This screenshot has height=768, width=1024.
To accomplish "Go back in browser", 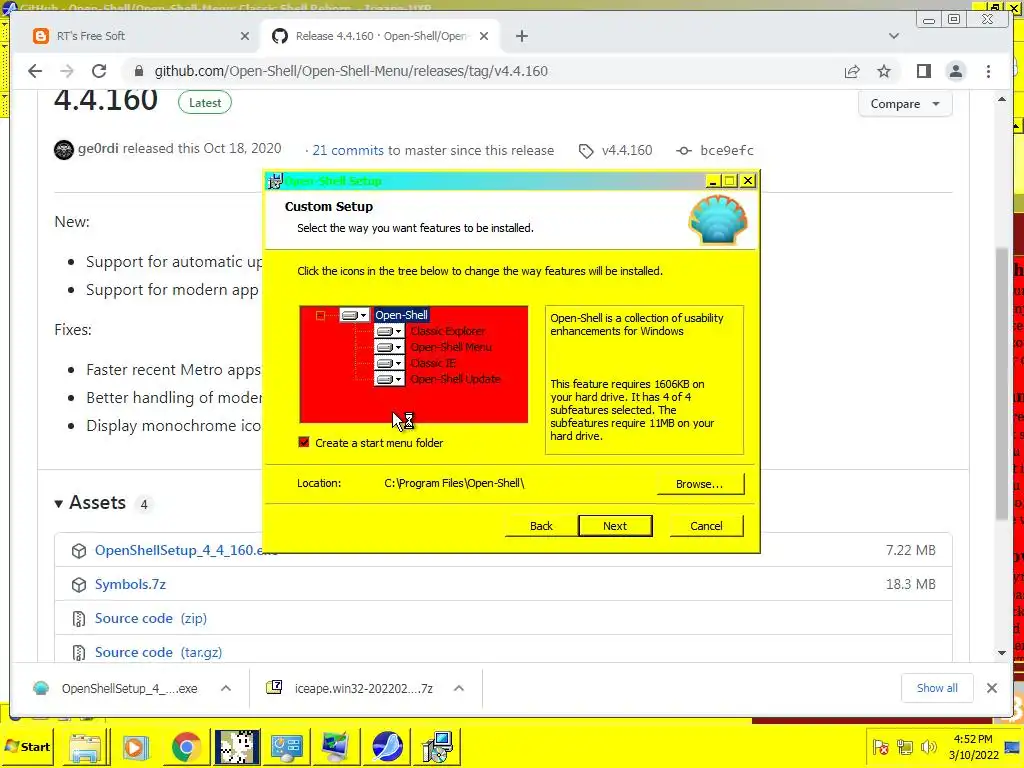I will [35, 71].
